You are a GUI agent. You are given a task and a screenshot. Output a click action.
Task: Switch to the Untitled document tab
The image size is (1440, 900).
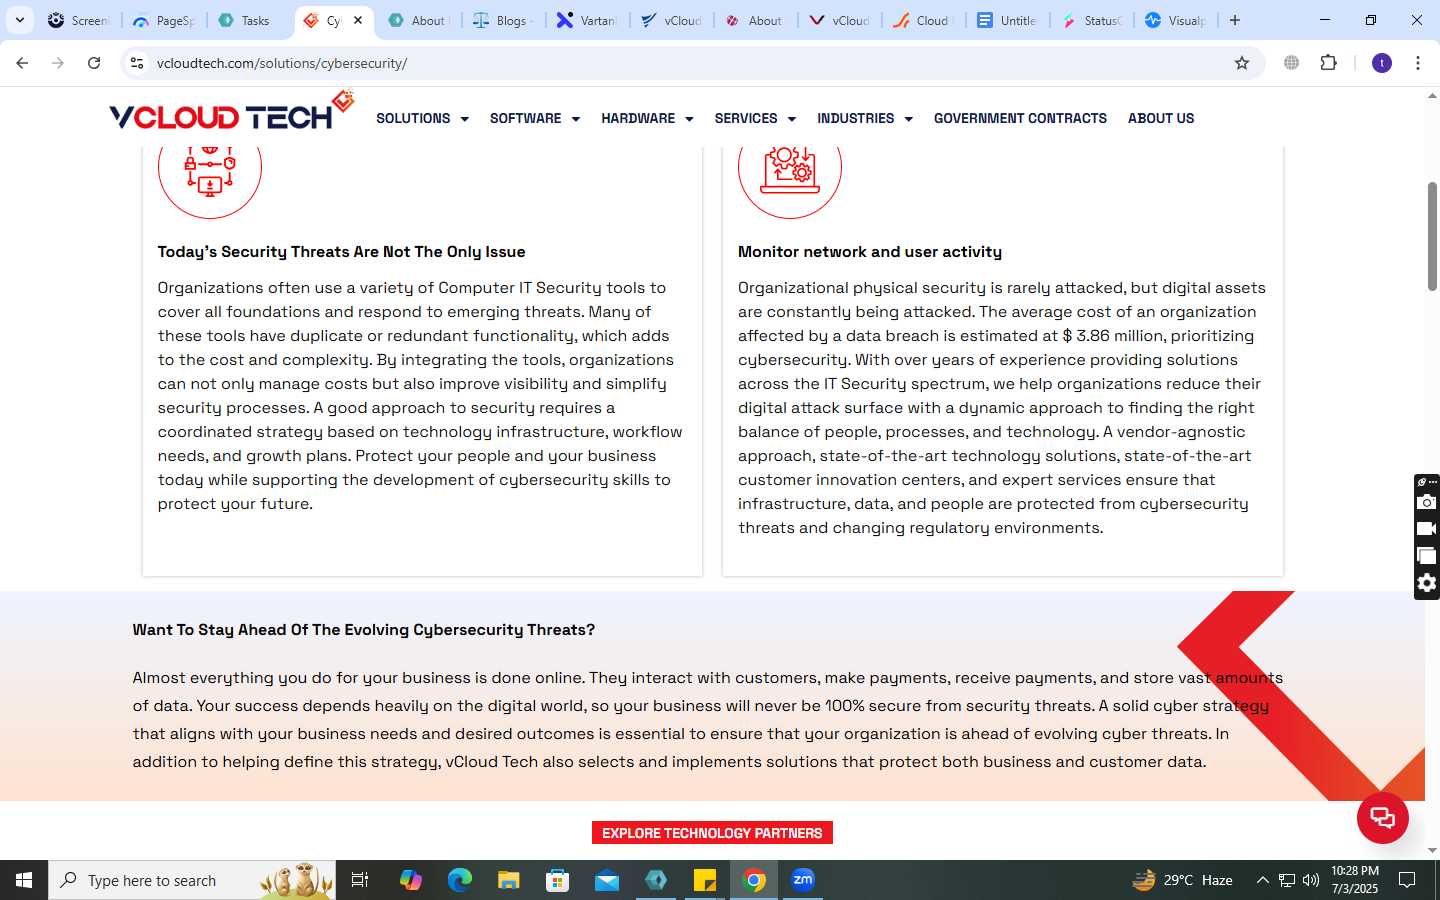(x=1009, y=20)
